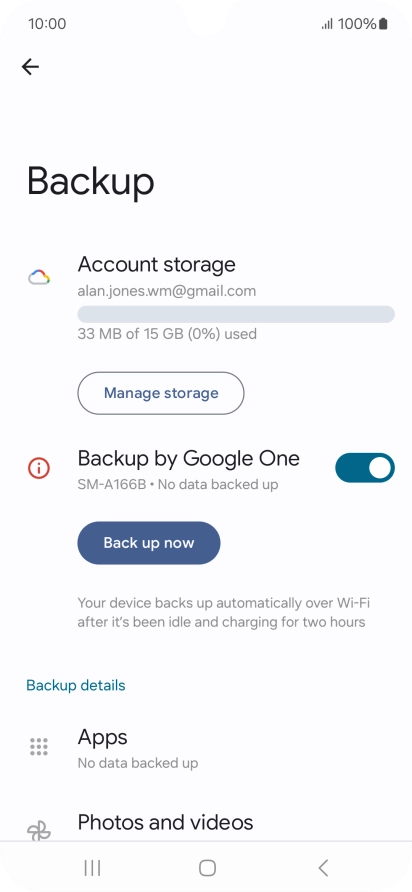This screenshot has height=892, width=412.
Task: Start backup with Back up now
Action: [149, 543]
